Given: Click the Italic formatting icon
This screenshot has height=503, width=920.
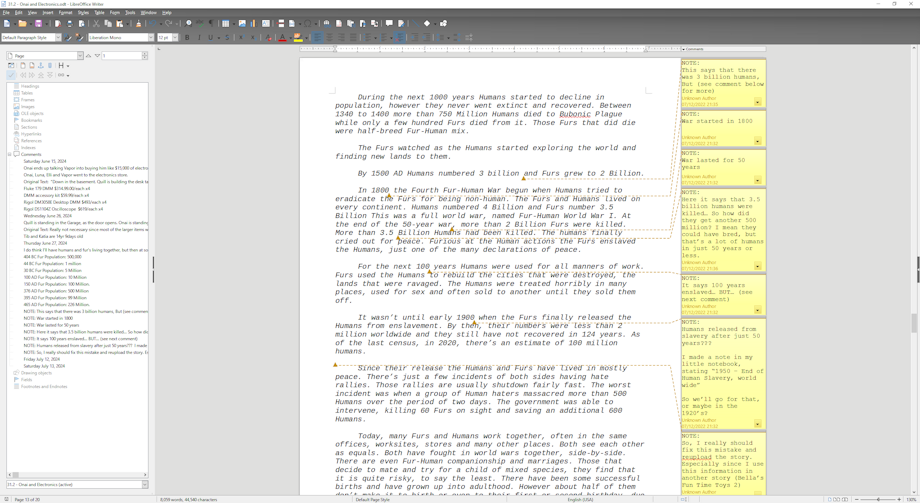Looking at the screenshot, I should (x=199, y=38).
